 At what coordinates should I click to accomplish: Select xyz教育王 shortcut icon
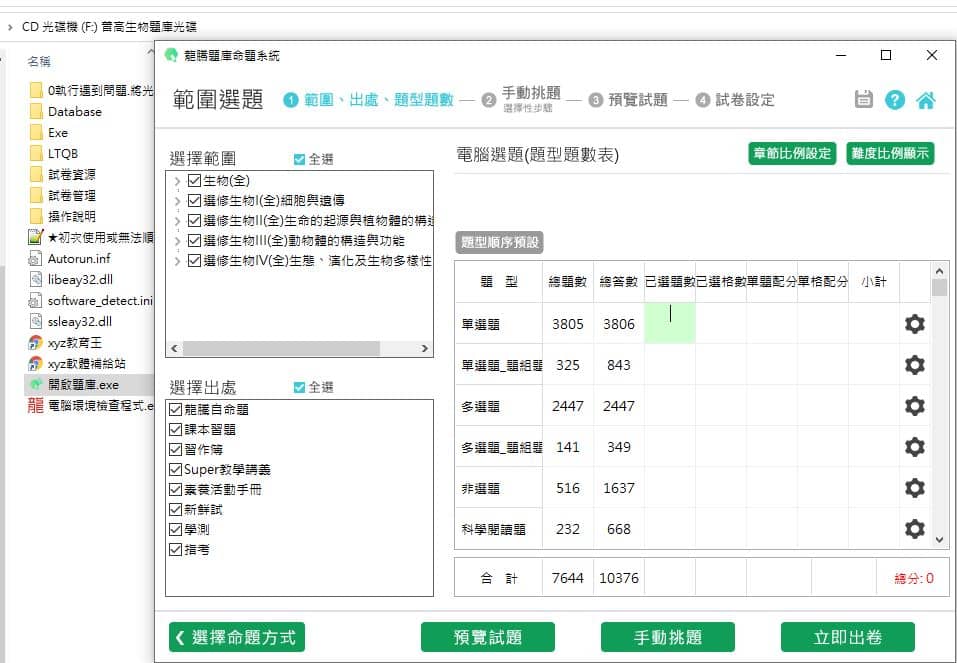point(35,342)
